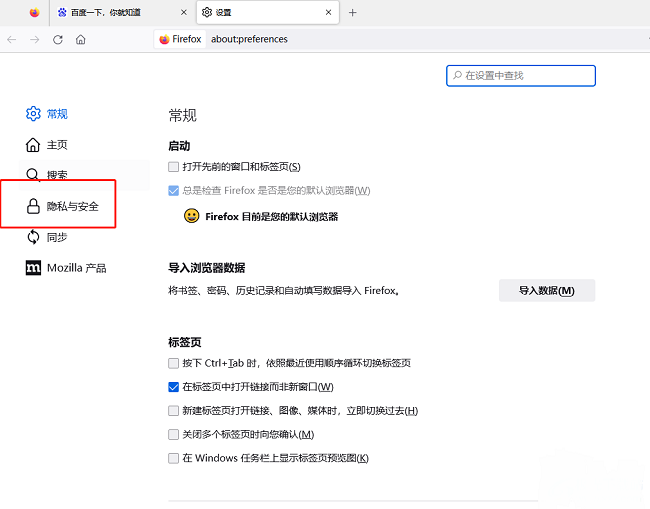Image resolution: width=650 pixels, height=509 pixels.
Task: Click the 标签页 section heading
Action: (184, 342)
